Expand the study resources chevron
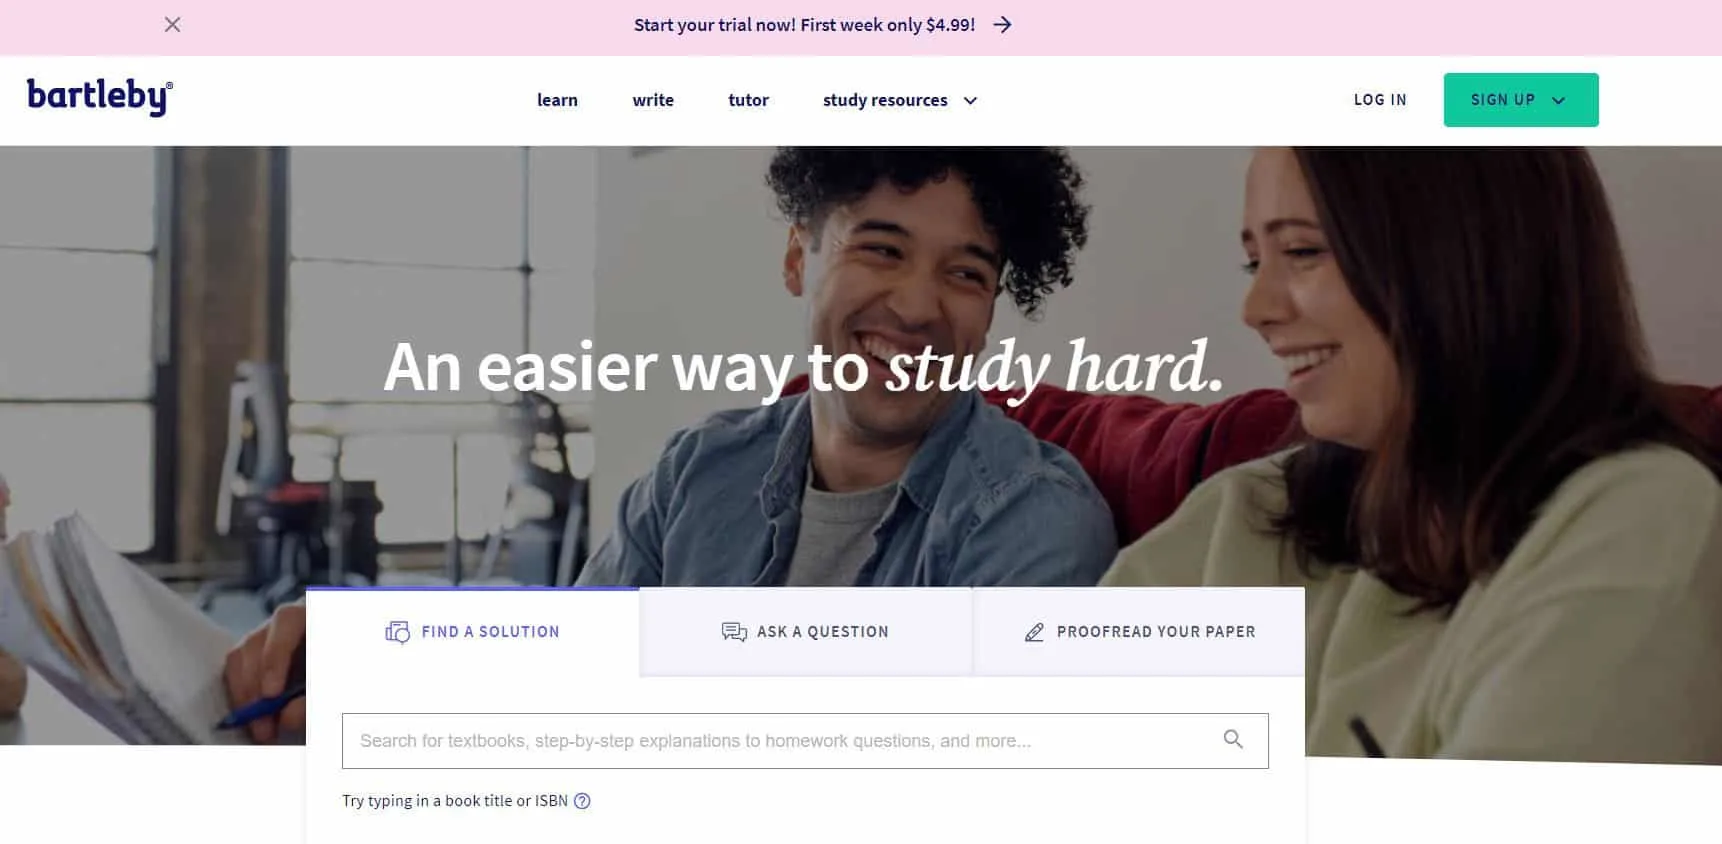 coord(970,100)
